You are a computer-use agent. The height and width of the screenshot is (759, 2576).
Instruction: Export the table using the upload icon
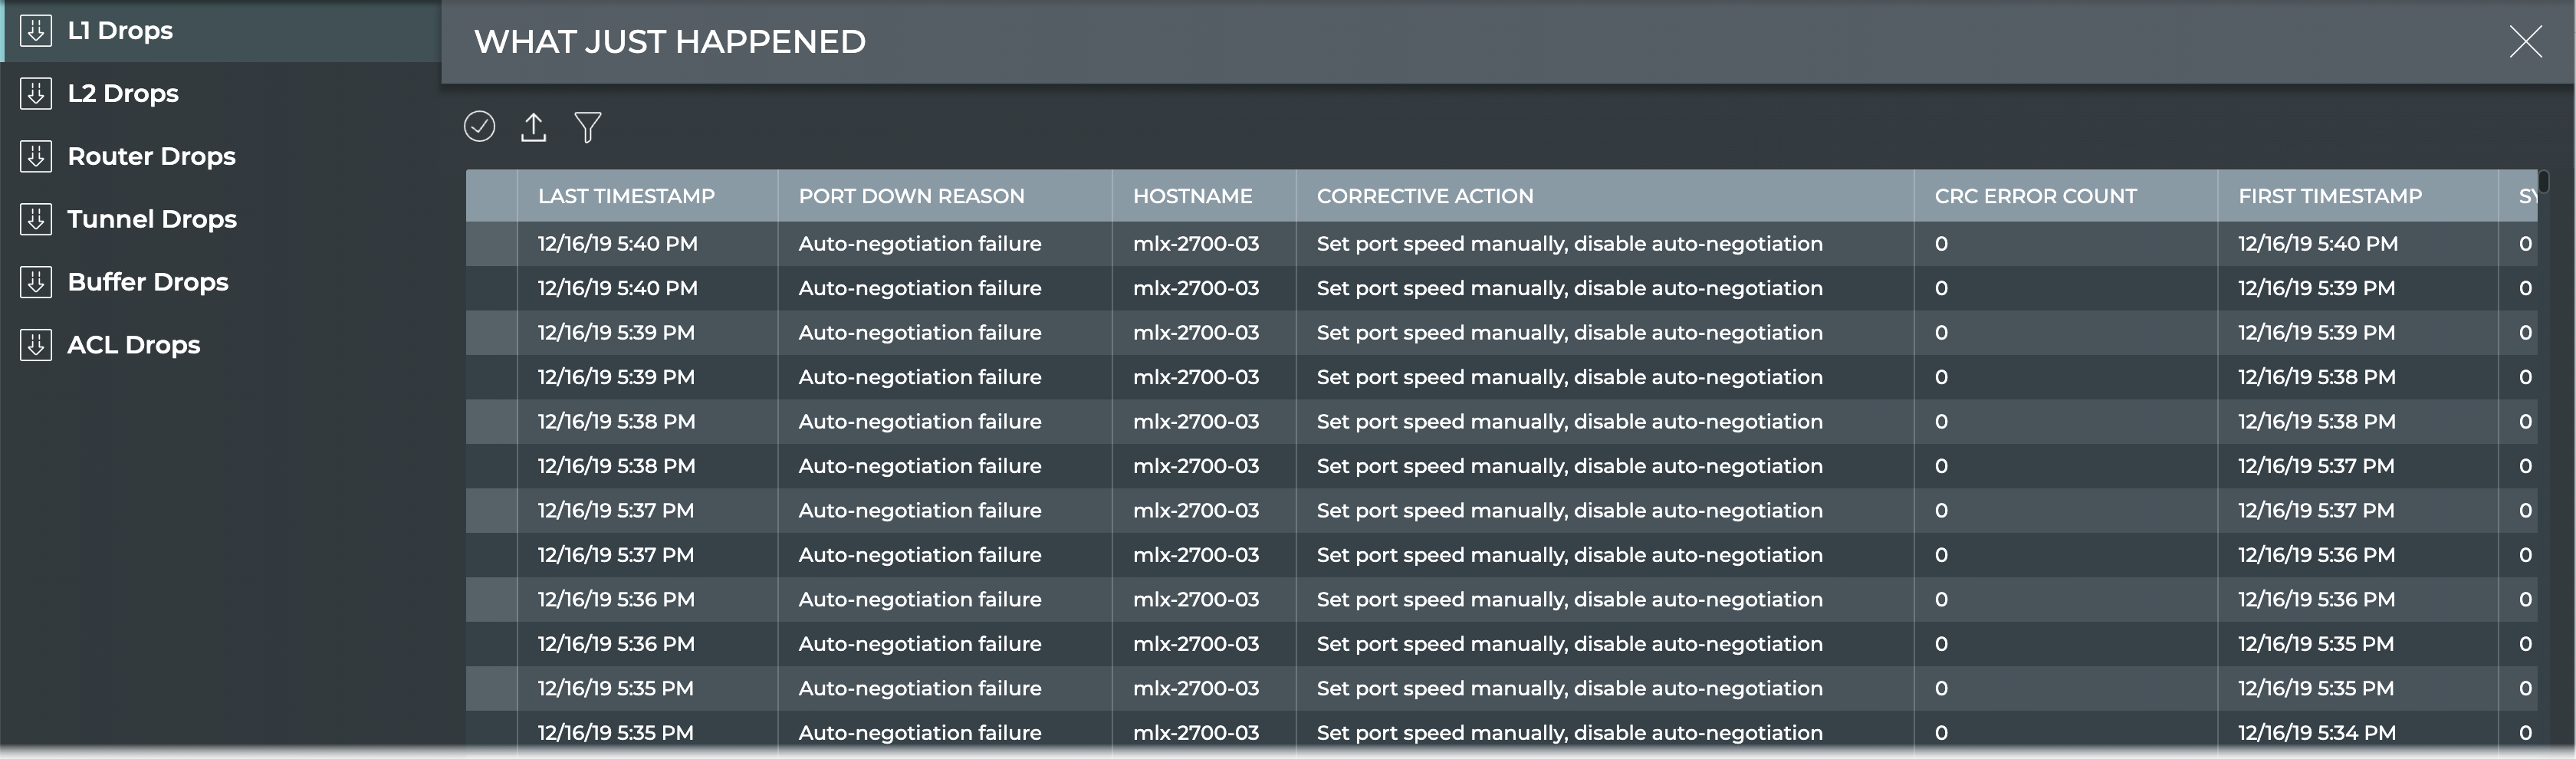[534, 127]
